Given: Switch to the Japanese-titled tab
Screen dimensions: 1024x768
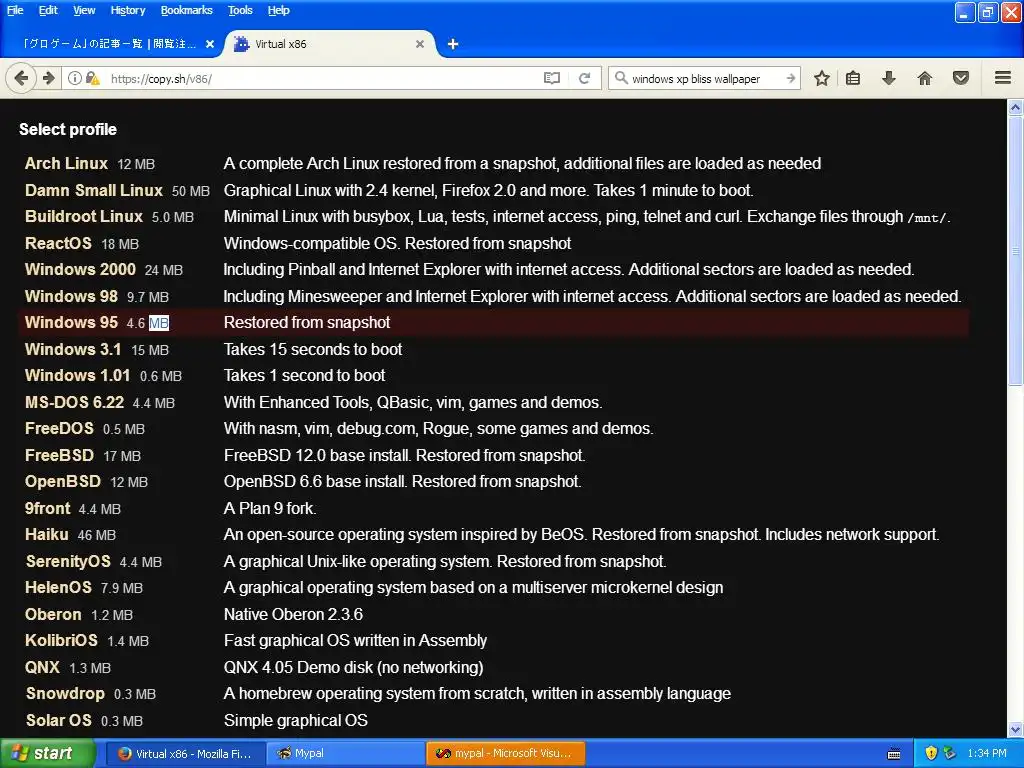Looking at the screenshot, I should 112,44.
